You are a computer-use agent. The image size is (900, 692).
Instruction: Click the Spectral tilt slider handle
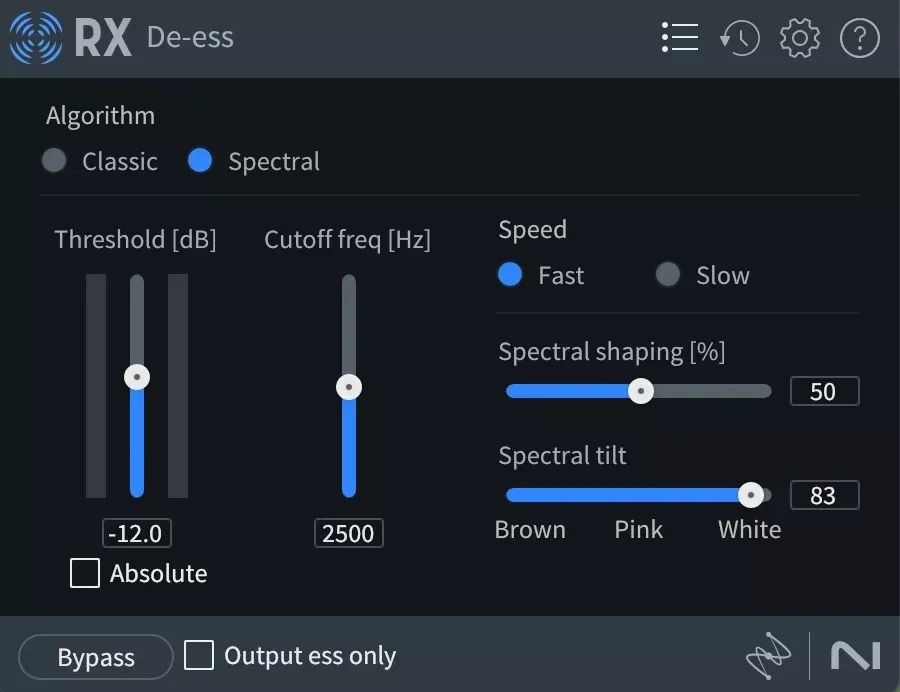[x=751, y=495]
